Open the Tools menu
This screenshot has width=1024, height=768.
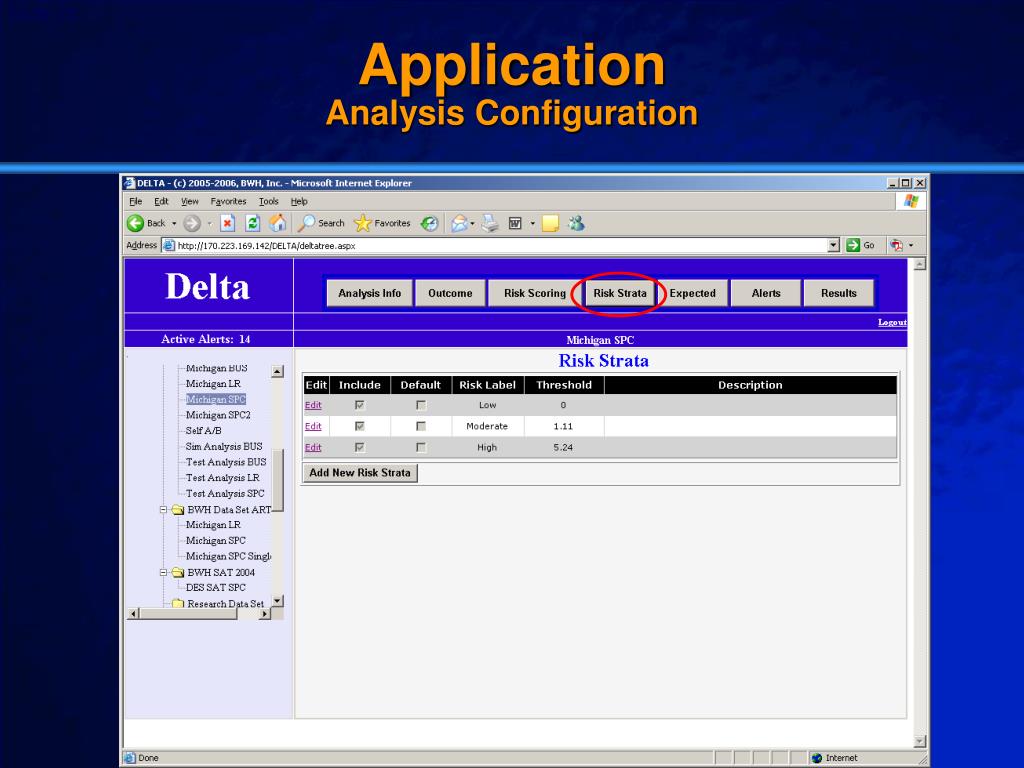pos(268,201)
